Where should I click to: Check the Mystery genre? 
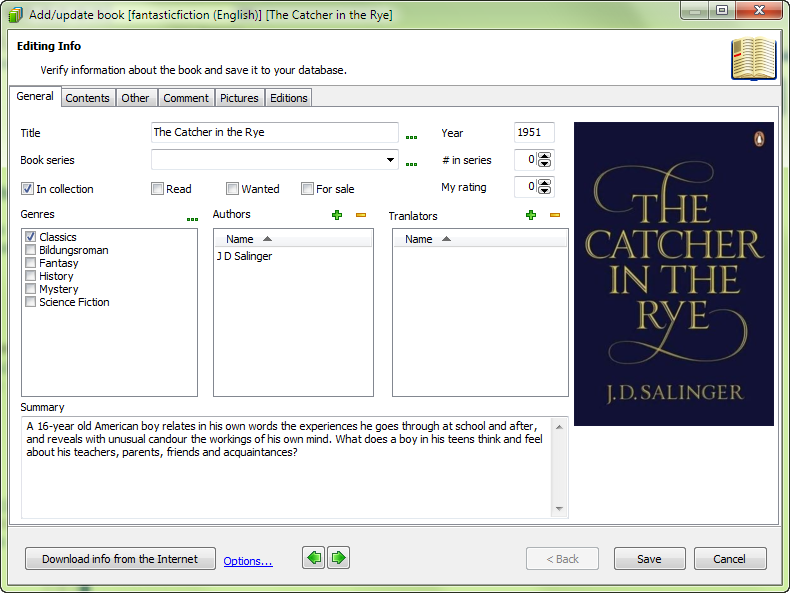pos(31,289)
